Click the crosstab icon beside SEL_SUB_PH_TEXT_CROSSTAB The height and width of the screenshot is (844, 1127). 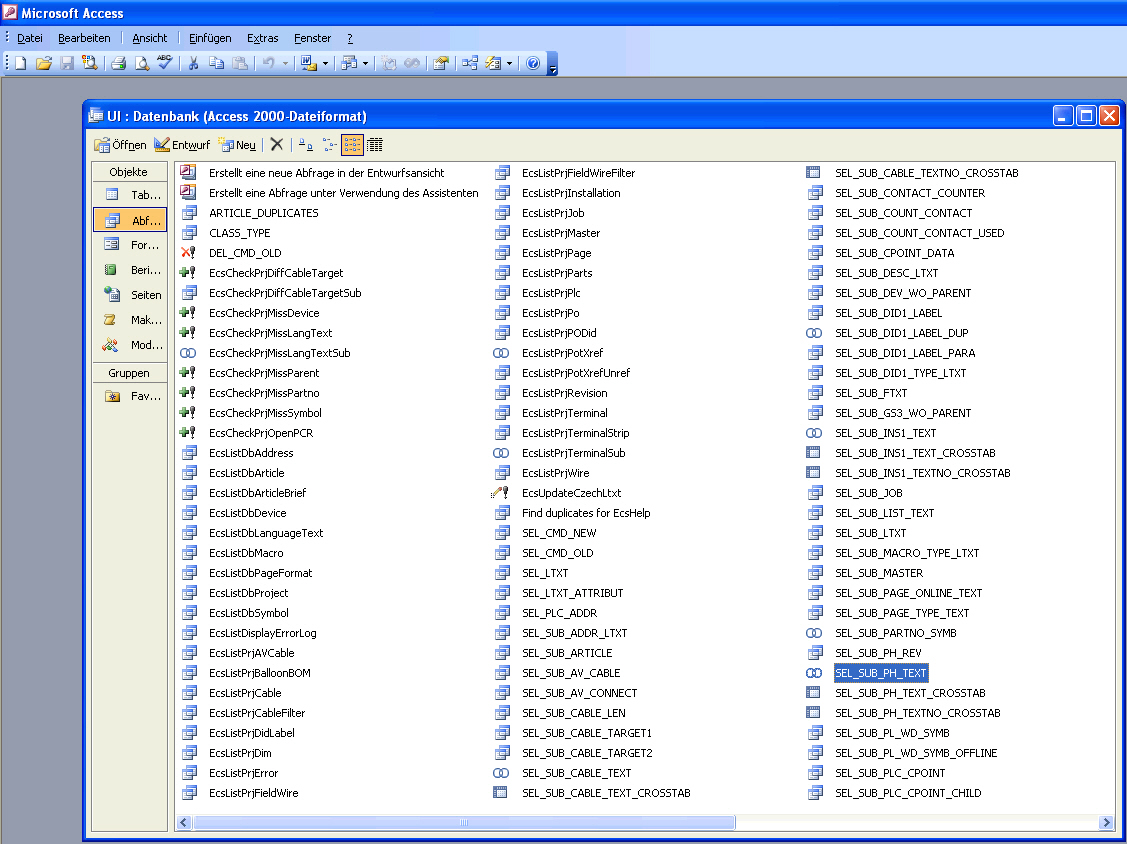pos(814,692)
